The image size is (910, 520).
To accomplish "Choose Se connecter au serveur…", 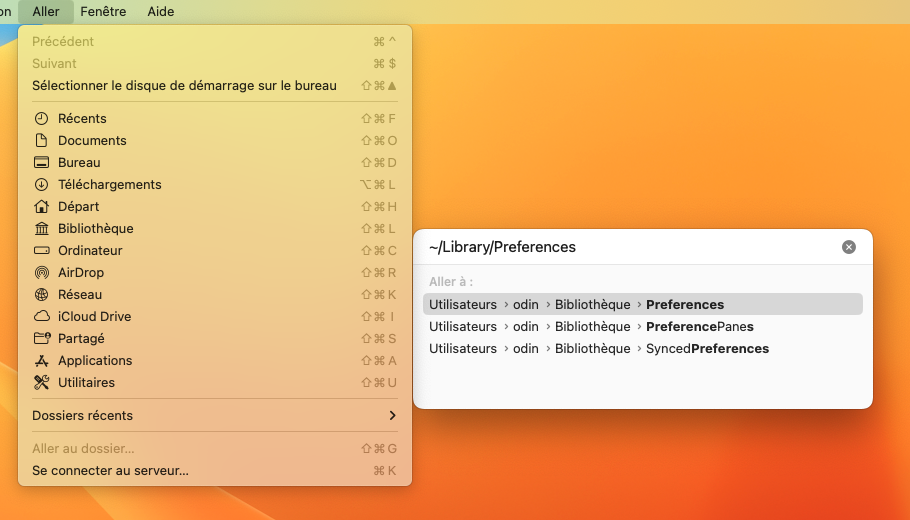I will [110, 470].
